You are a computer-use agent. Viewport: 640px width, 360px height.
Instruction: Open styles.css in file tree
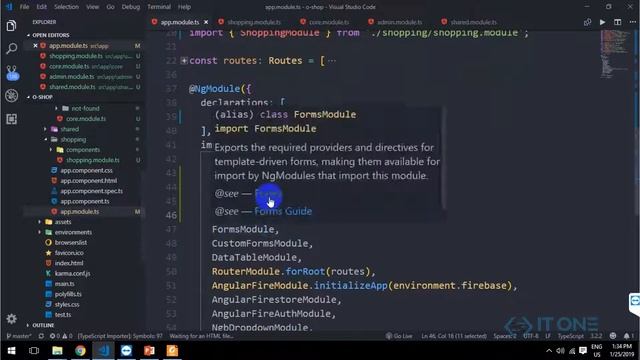click(67, 304)
